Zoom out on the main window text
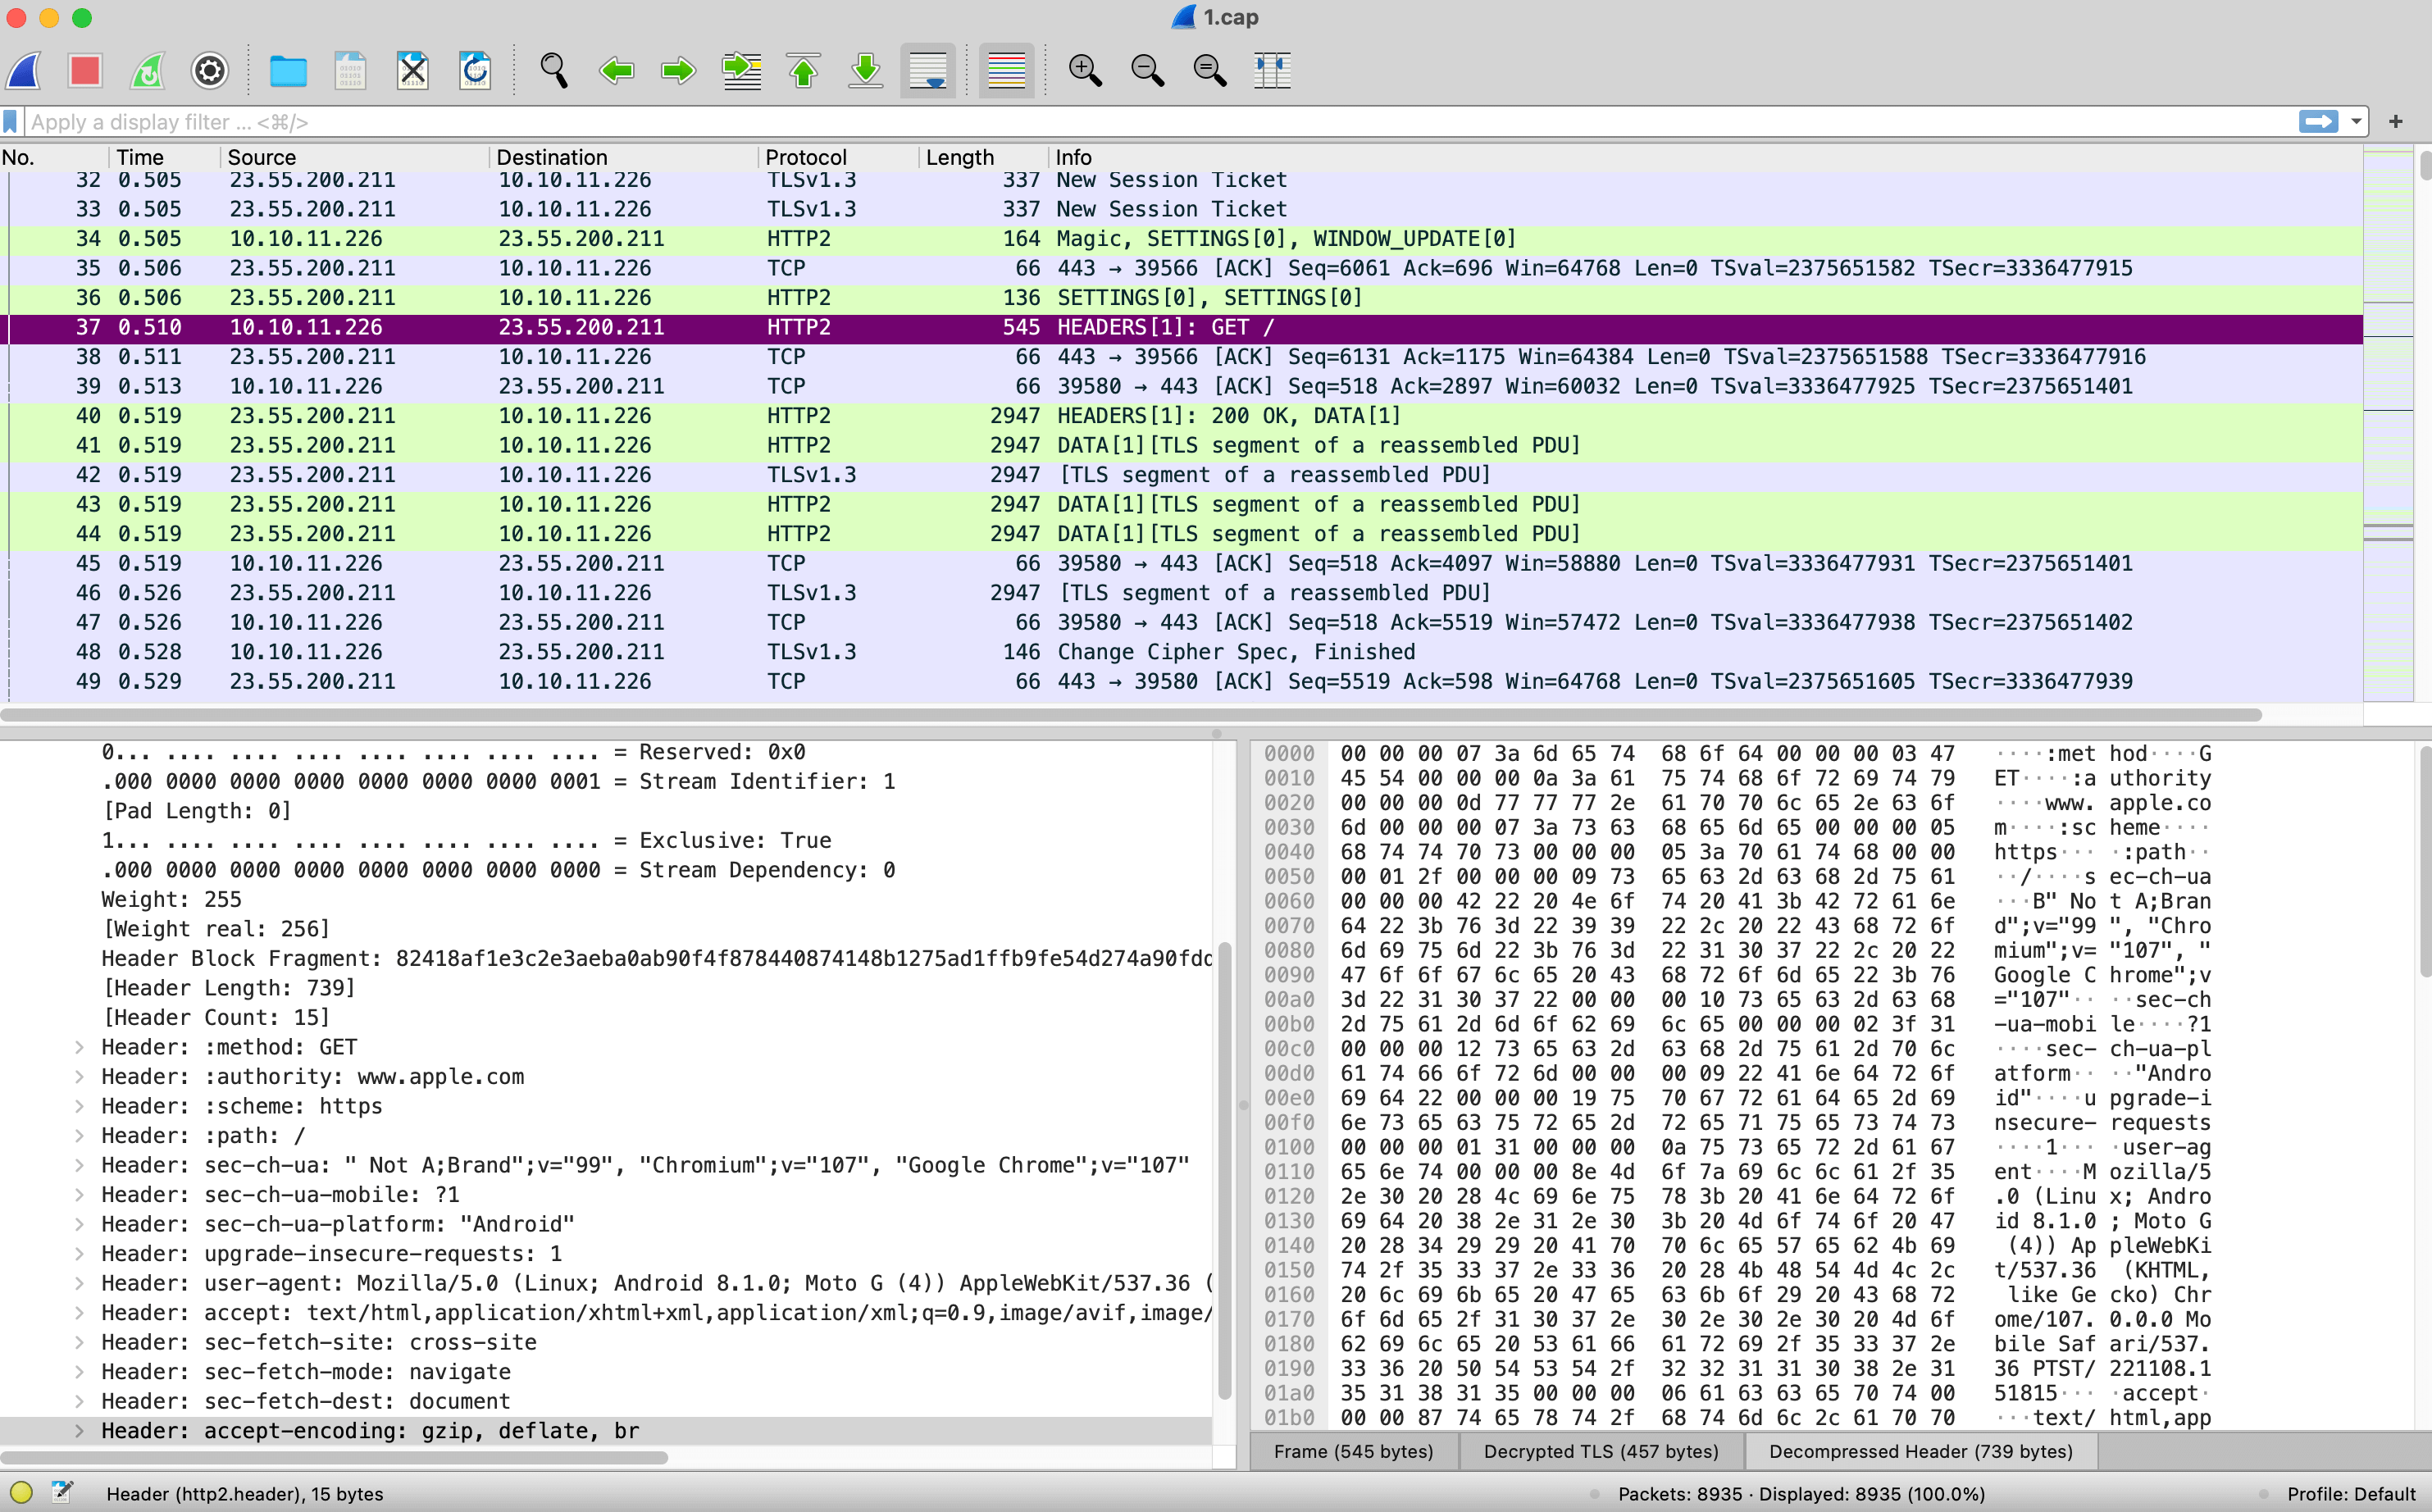This screenshot has height=1512, width=2432. click(1147, 71)
